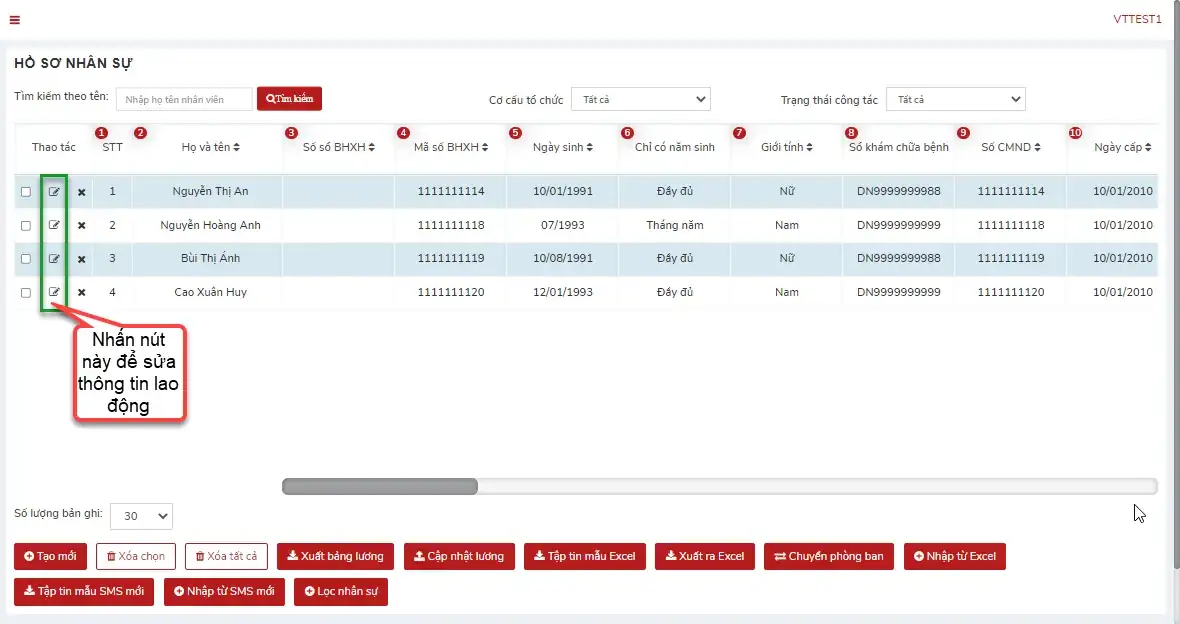Click the Xóa tất cả button

click(x=227, y=556)
